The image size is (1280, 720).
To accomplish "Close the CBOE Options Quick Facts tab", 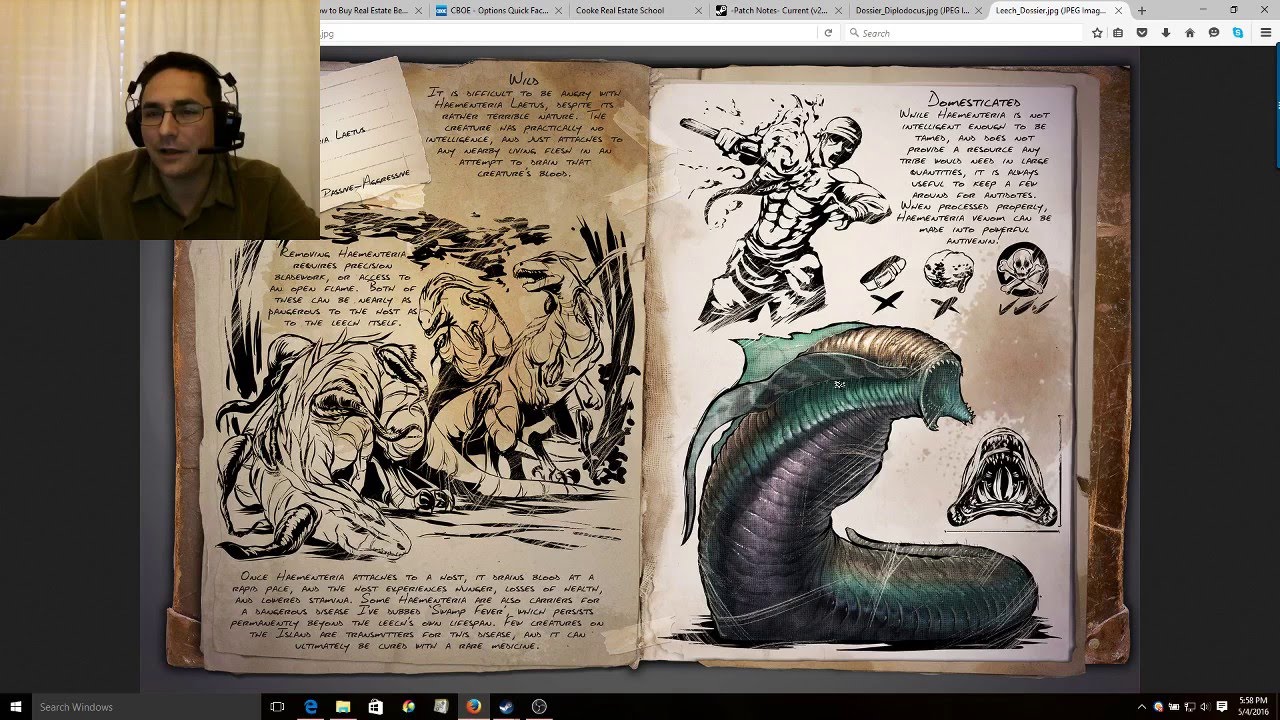I will [560, 10].
